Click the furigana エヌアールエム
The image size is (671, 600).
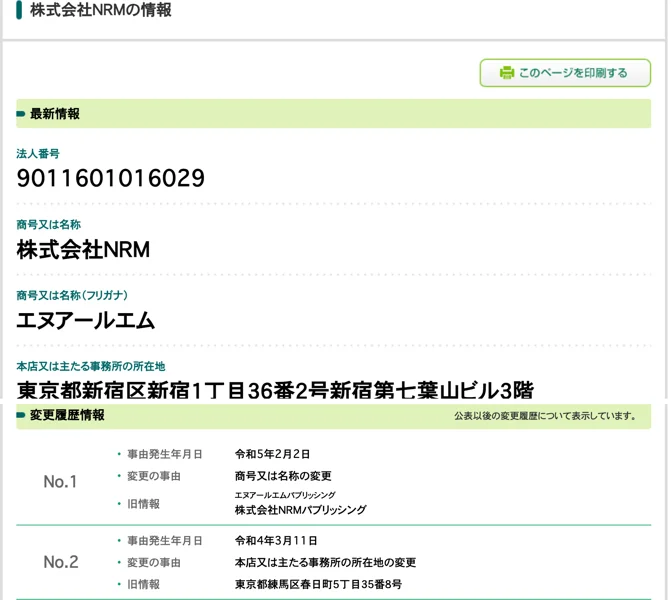[85, 320]
